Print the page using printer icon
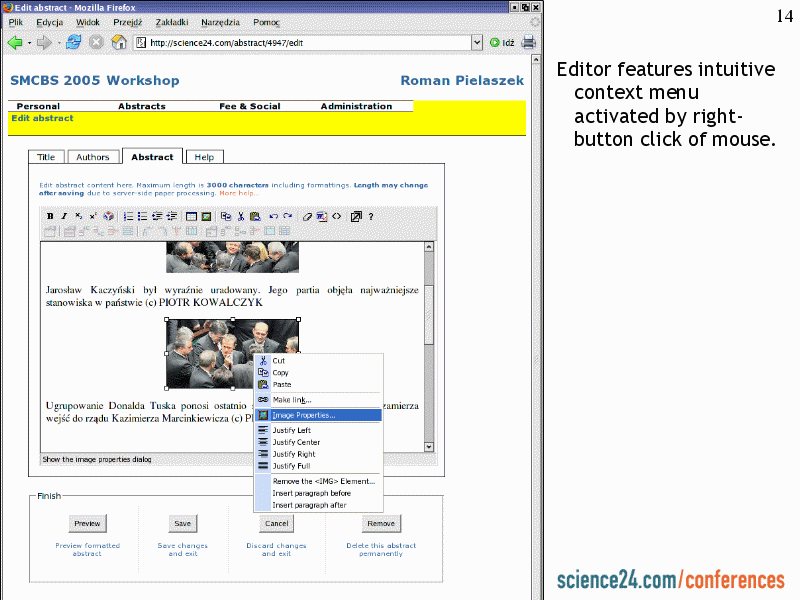Screen dimensions: 800x600 pyautogui.click(x=528, y=42)
